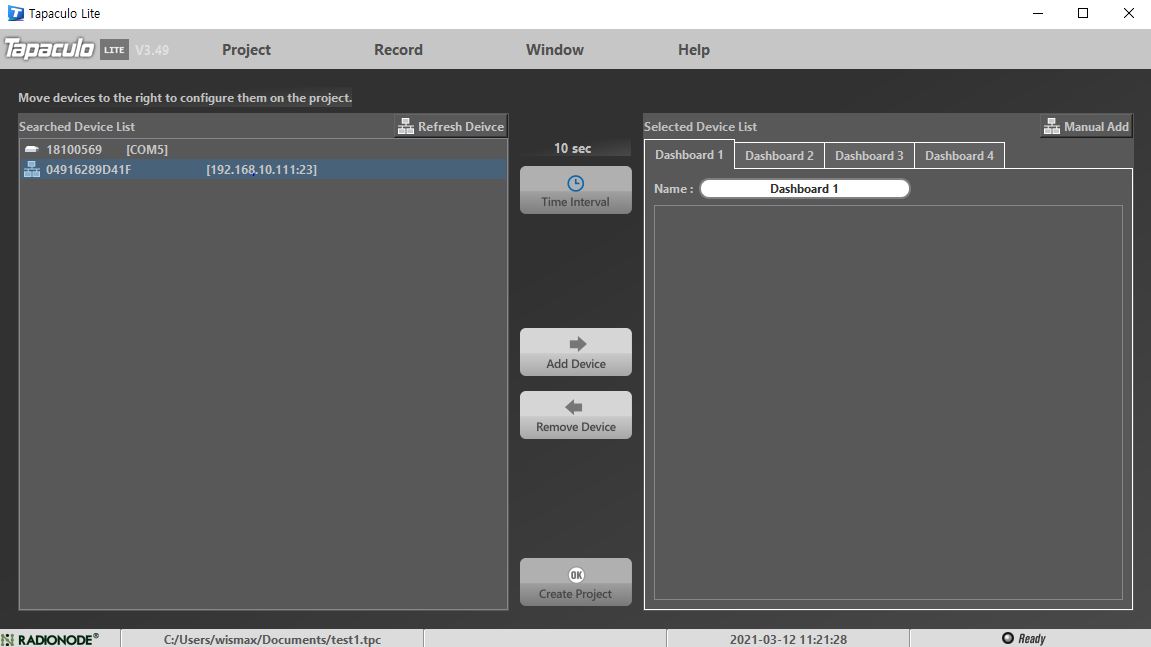Switch to the Dashboard 1 tab
Screen dimensions: 1151x647
689,155
